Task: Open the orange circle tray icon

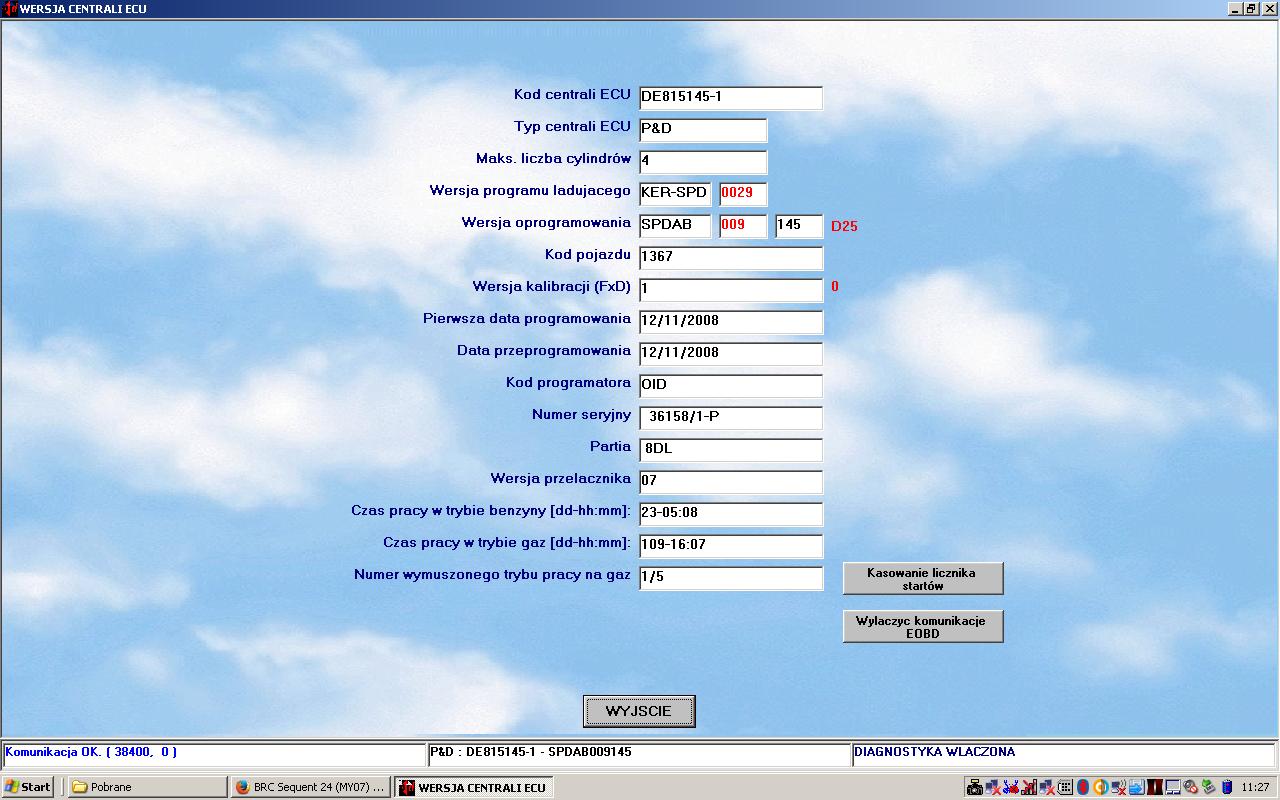Action: tap(1100, 787)
